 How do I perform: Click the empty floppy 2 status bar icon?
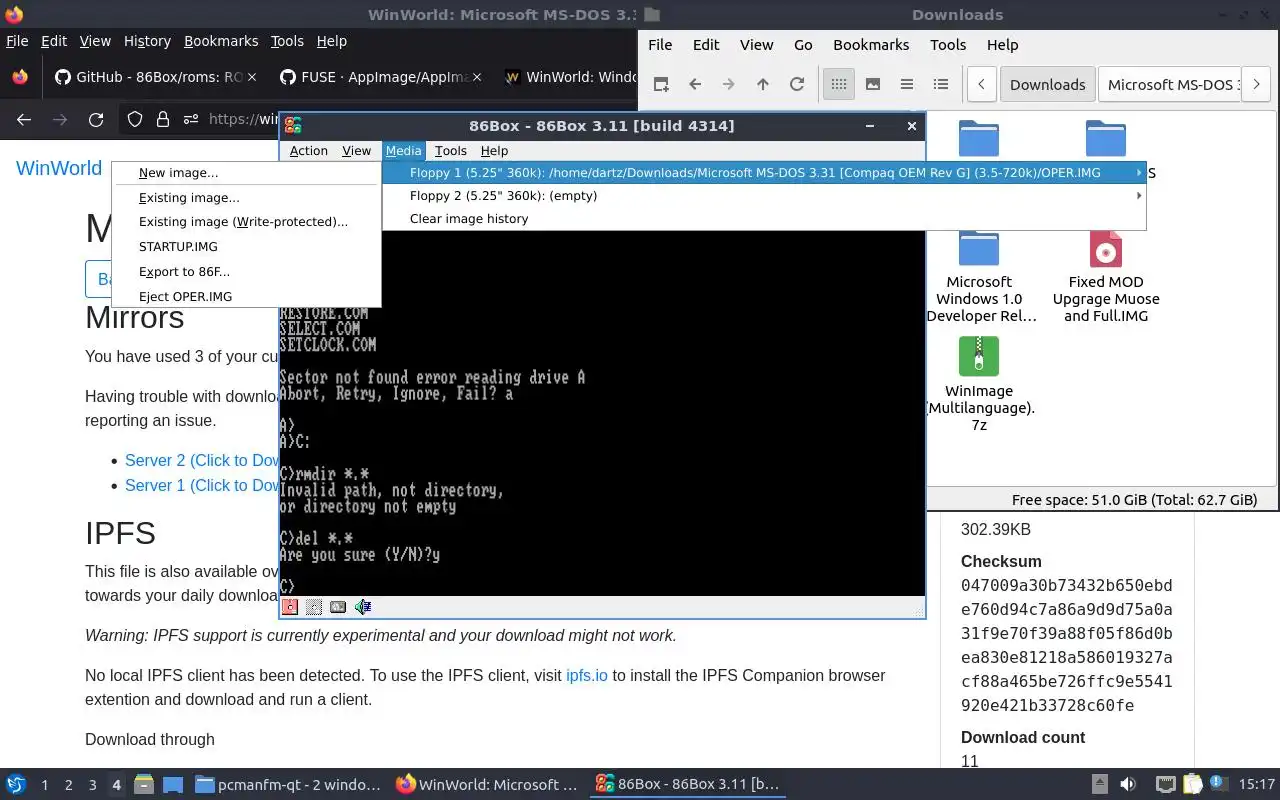tap(314, 607)
